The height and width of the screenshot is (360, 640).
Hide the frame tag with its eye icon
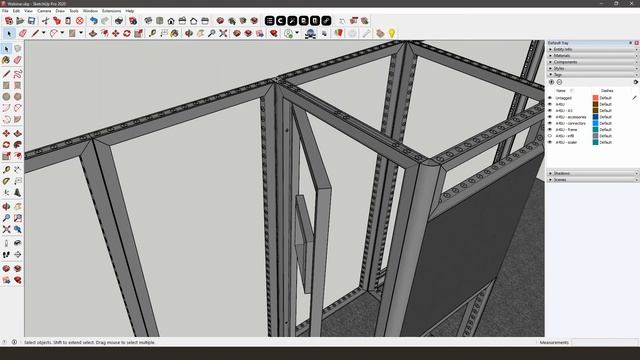(550, 130)
